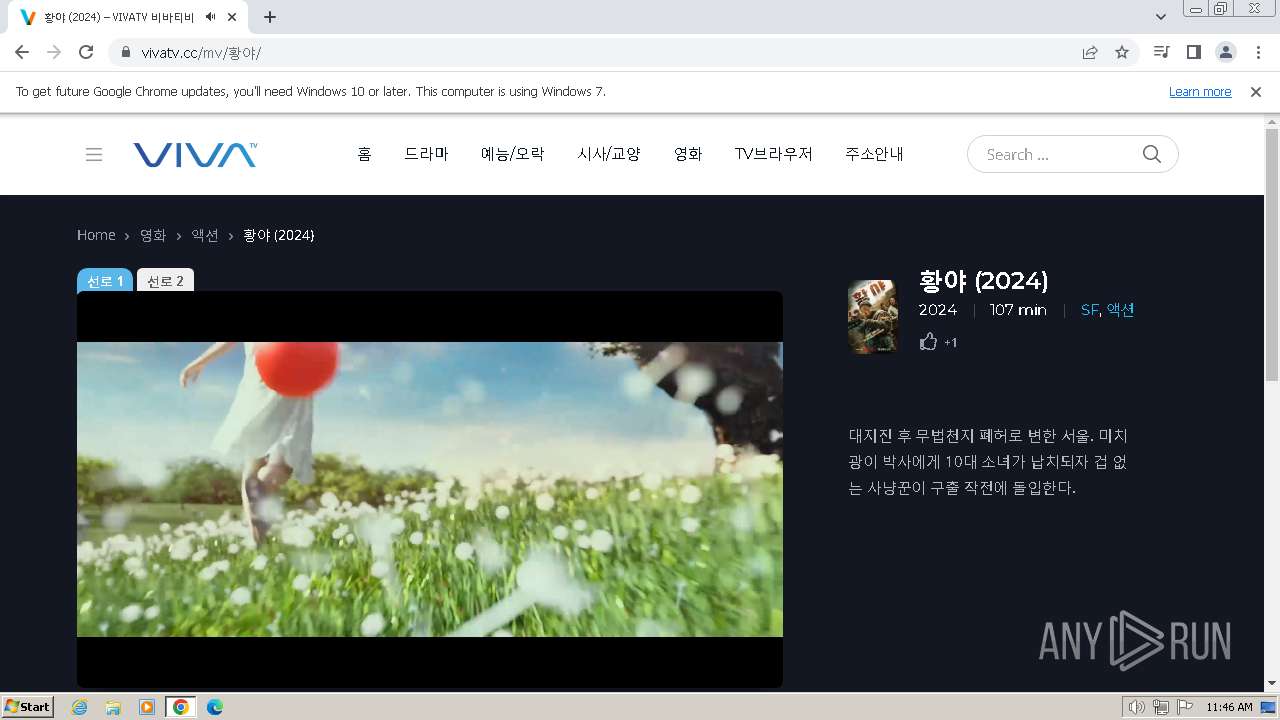The width and height of the screenshot is (1280, 720).
Task: Open the TV브라우저 menu item
Action: tap(774, 154)
